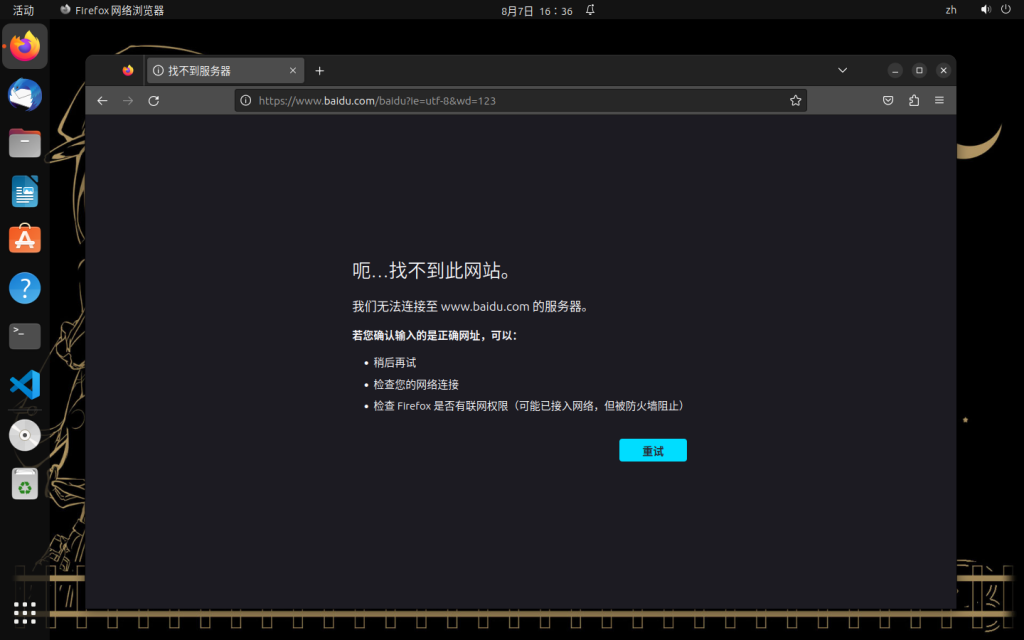
Task: Open a new tab with plus button
Action: pos(319,71)
